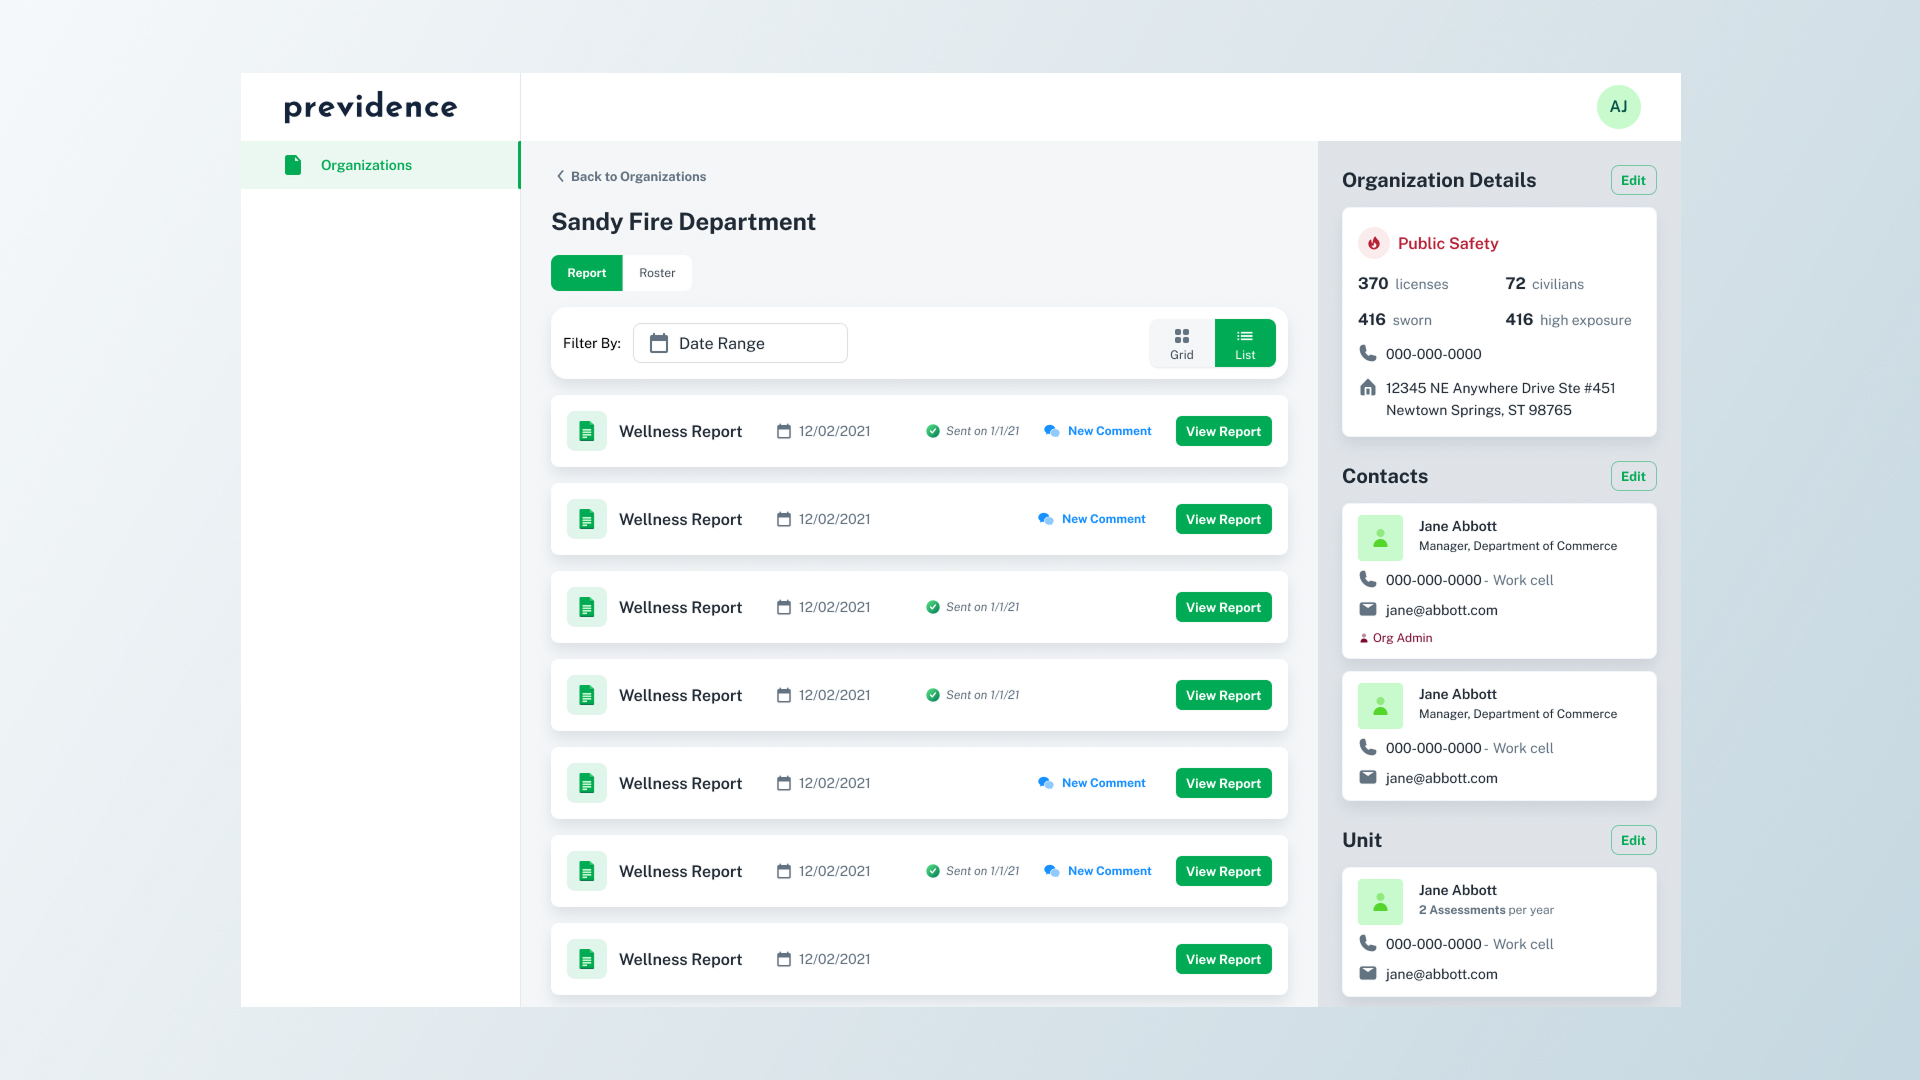The image size is (1920, 1080).
Task: Select the Roster tab
Action: (x=657, y=273)
